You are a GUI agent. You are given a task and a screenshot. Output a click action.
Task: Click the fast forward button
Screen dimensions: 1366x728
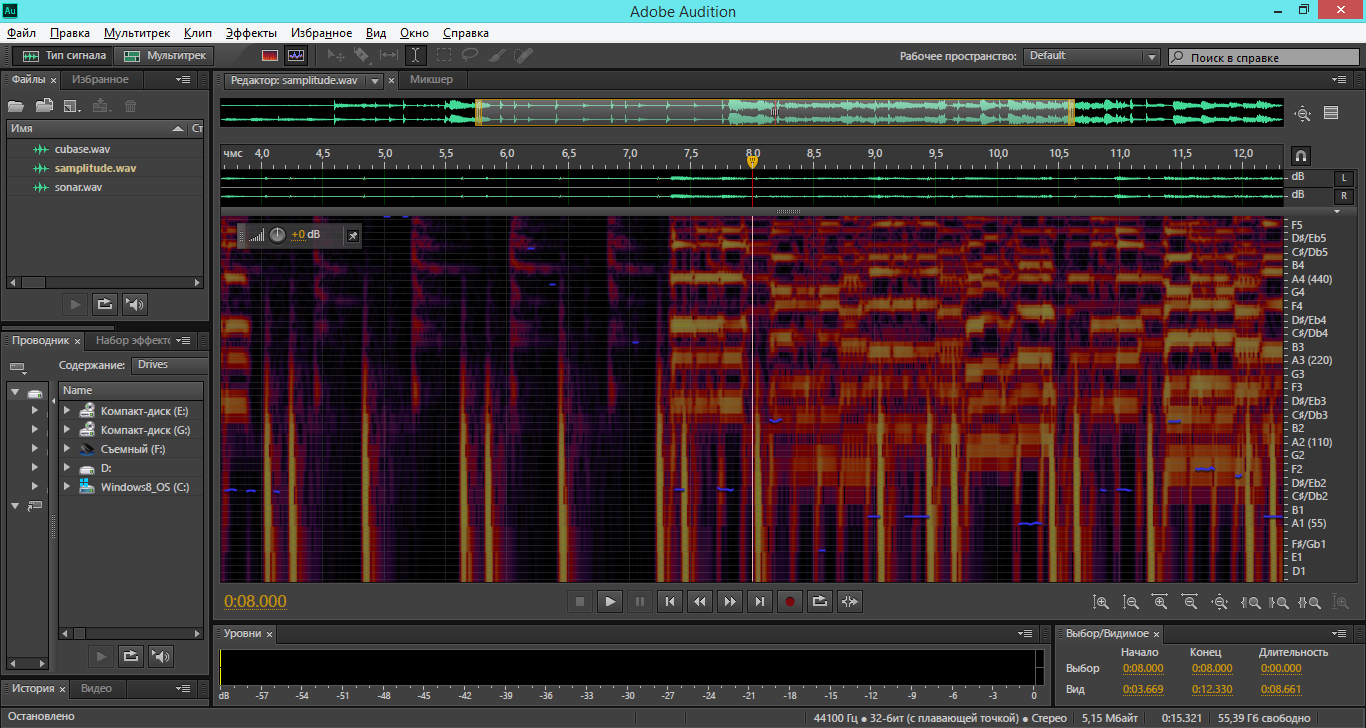pos(730,601)
